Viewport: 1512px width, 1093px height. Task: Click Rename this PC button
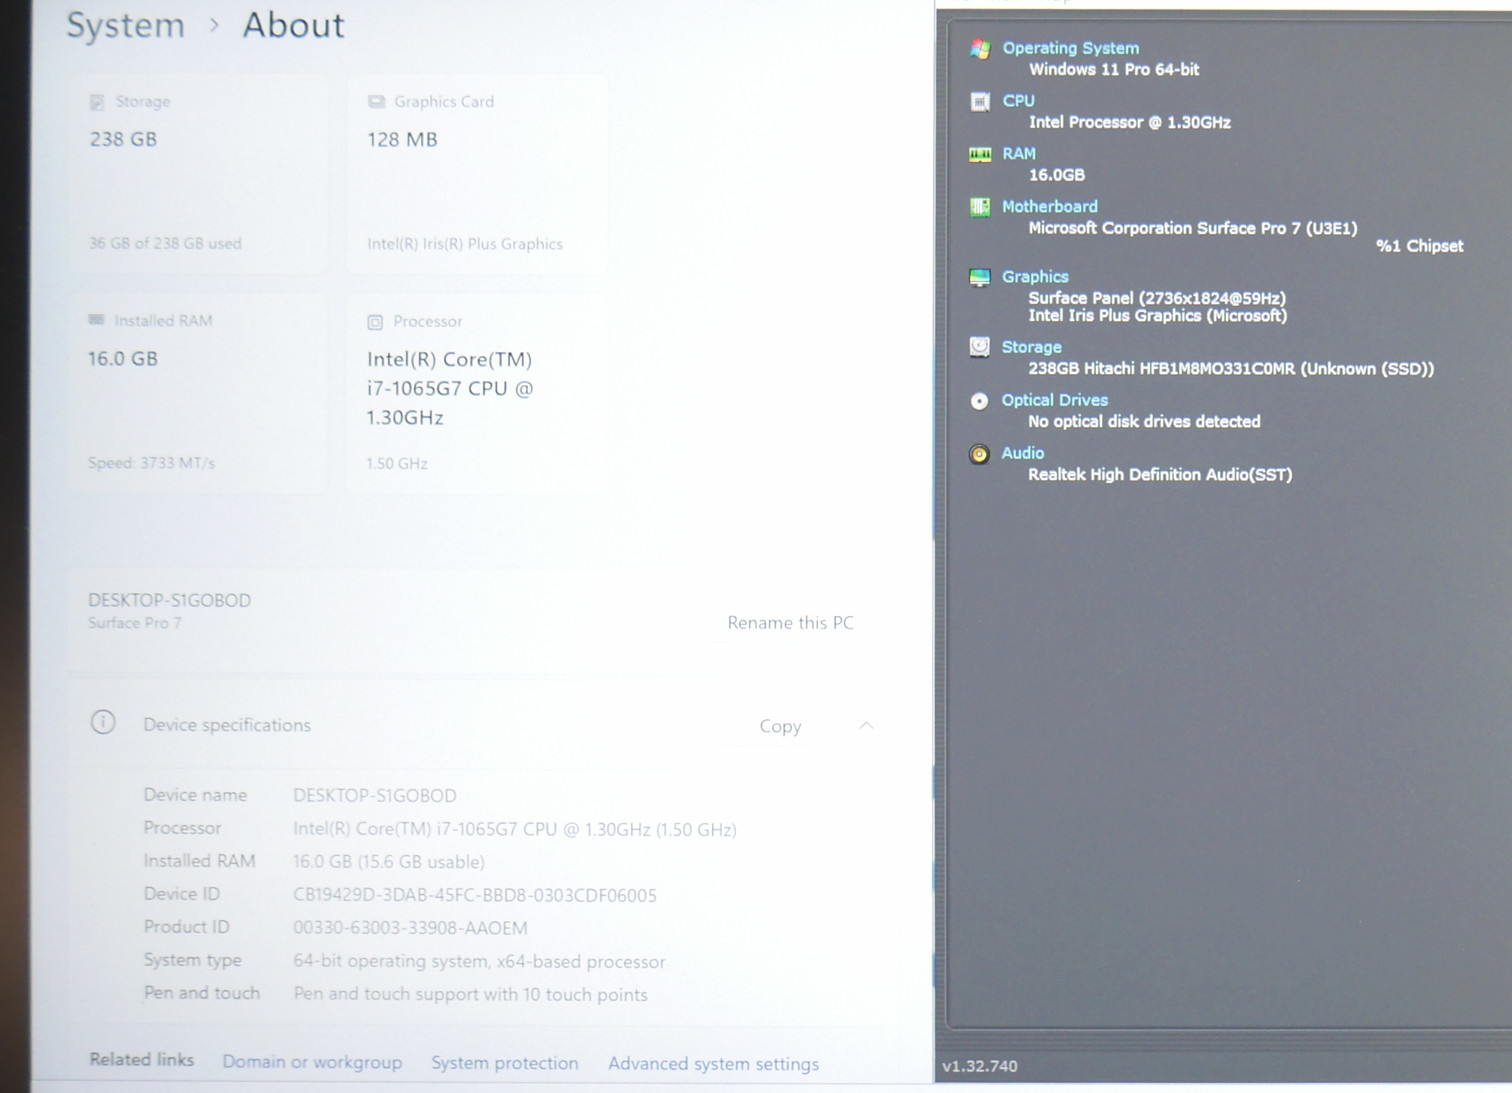click(790, 623)
